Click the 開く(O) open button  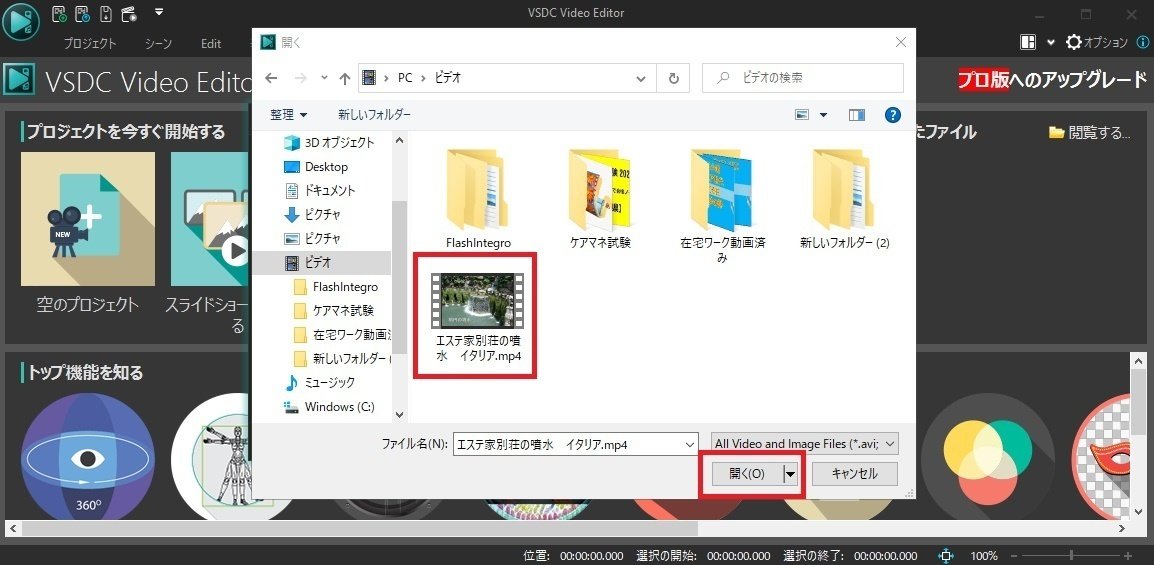point(747,475)
